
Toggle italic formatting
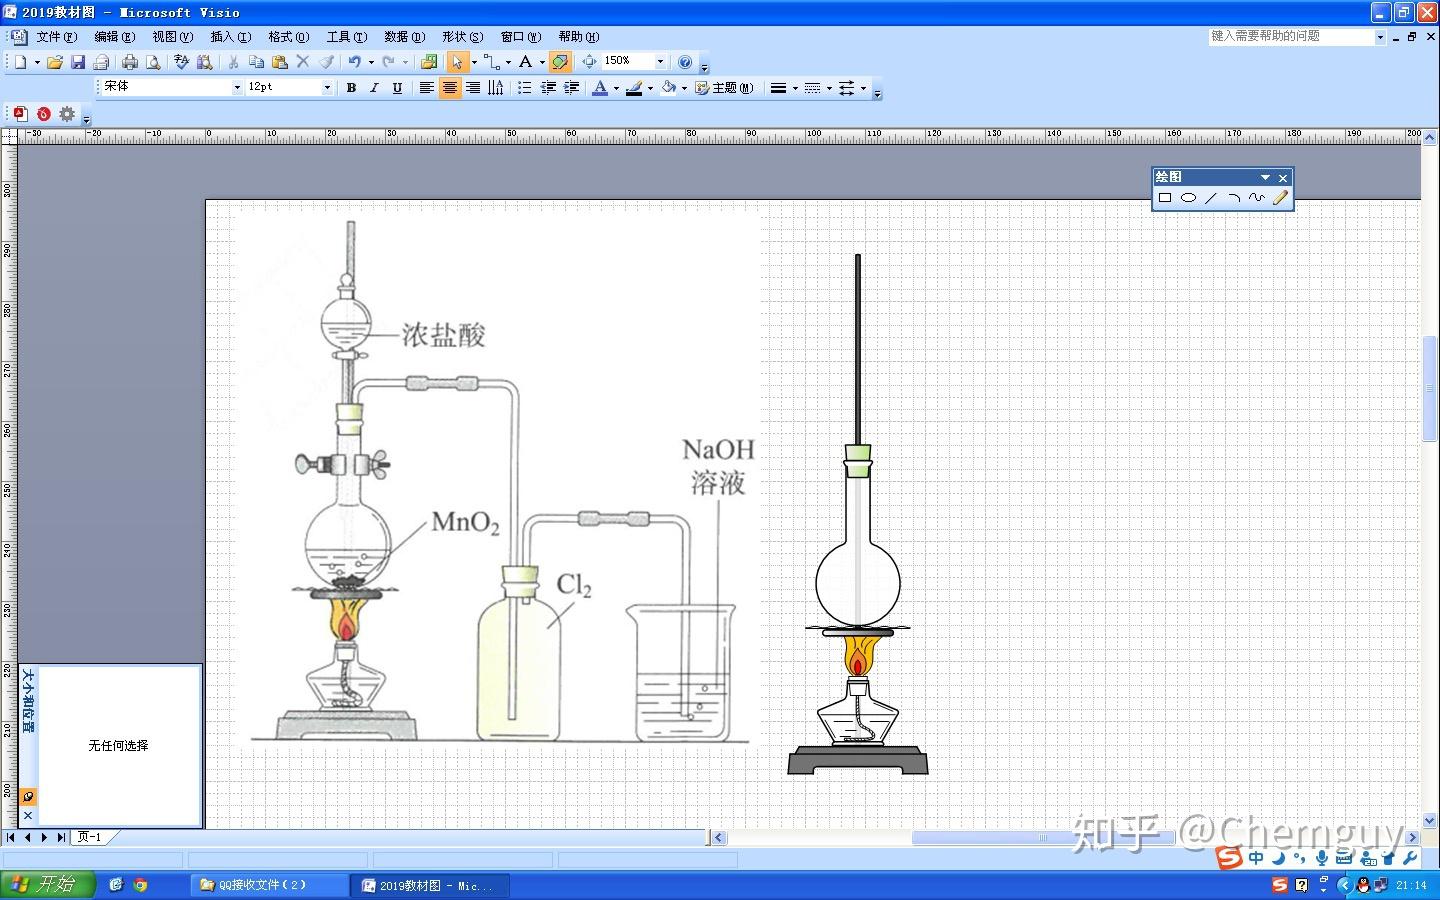coord(374,87)
